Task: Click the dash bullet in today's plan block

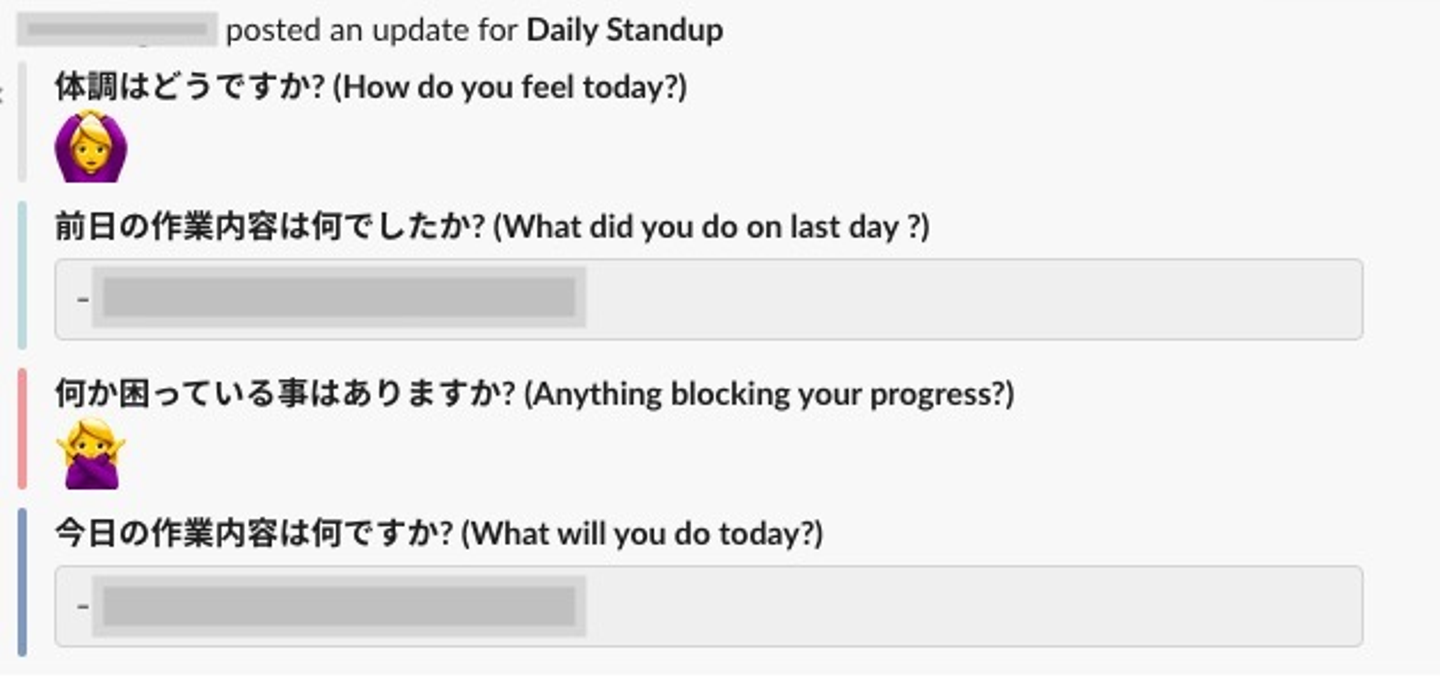Action: [82, 605]
